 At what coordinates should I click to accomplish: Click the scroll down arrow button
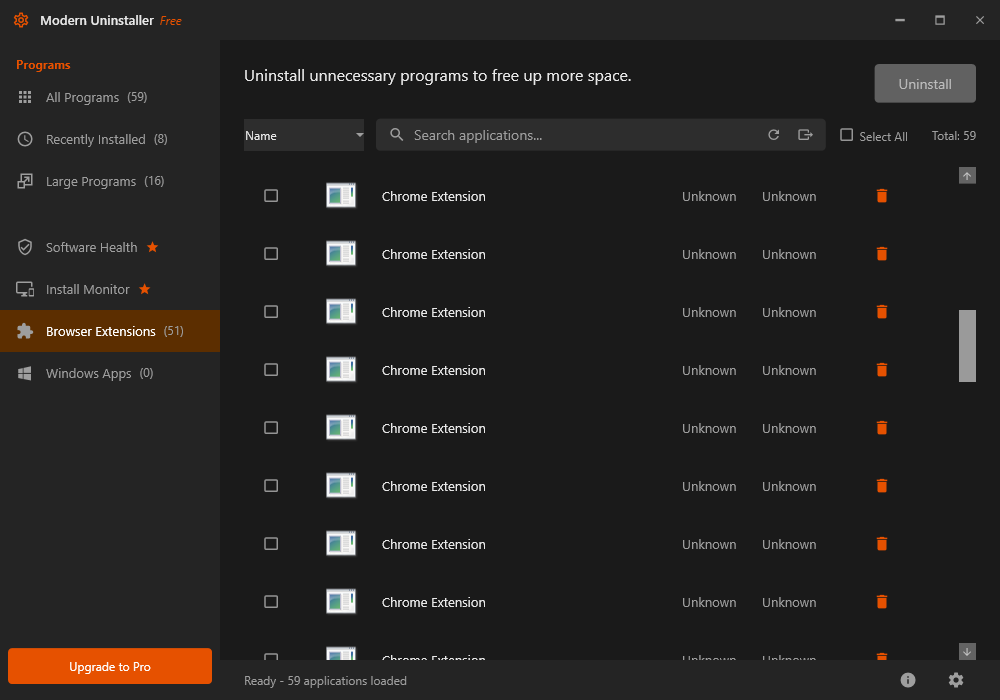pos(967,652)
